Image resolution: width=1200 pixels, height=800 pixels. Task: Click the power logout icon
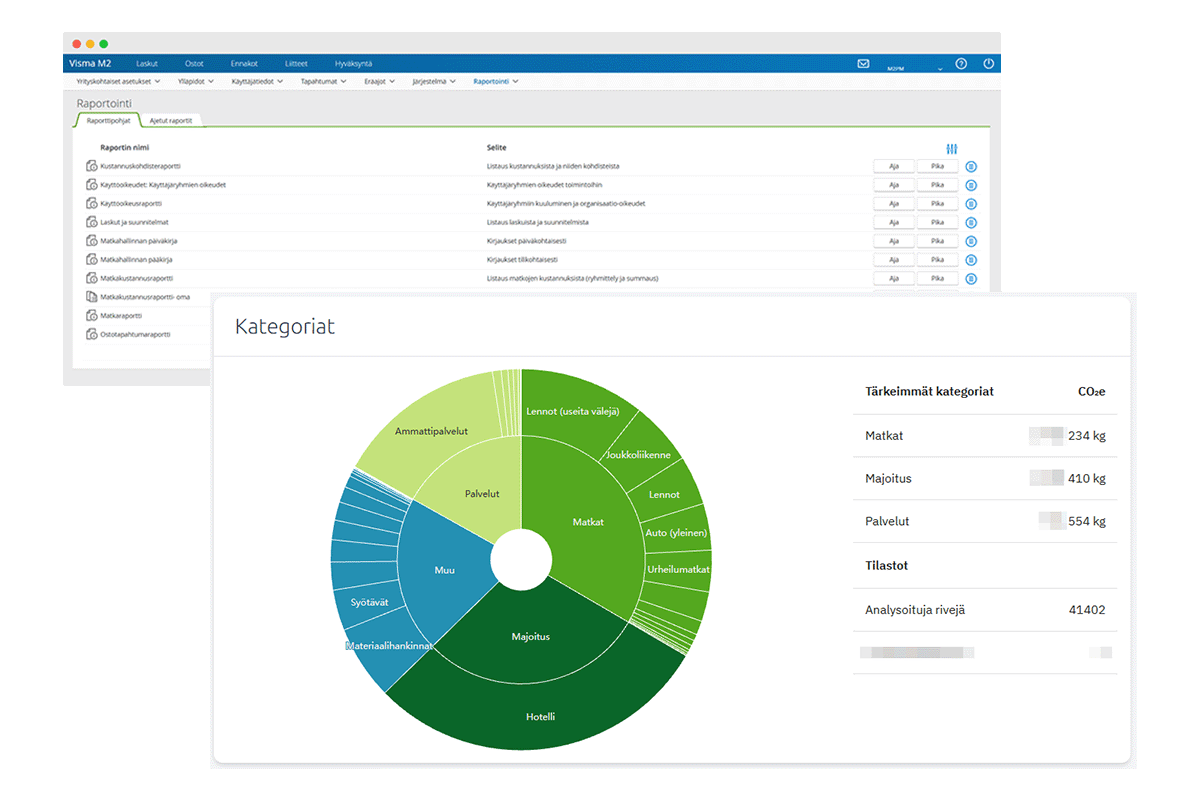pyautogui.click(x=989, y=64)
